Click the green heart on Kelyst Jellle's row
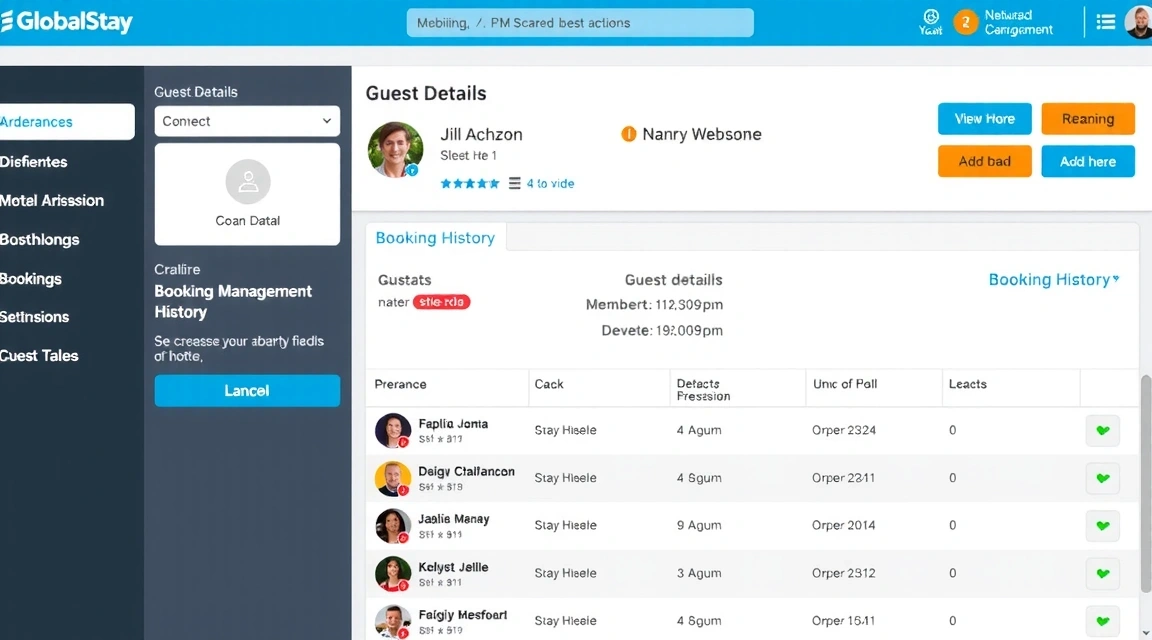The height and width of the screenshot is (640, 1152). [1102, 573]
